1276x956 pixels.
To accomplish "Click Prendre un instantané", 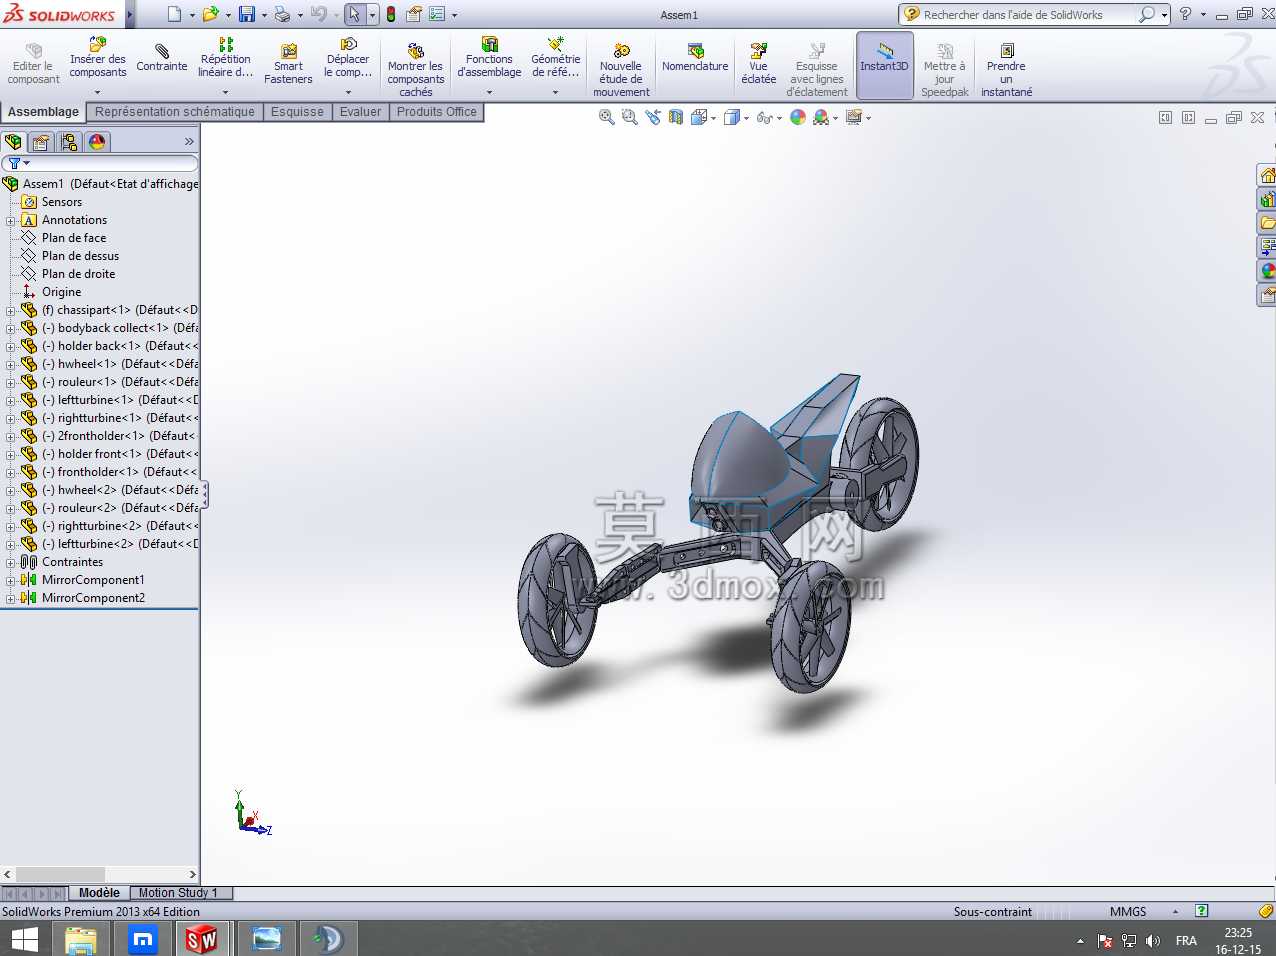I will pos(1007,71).
